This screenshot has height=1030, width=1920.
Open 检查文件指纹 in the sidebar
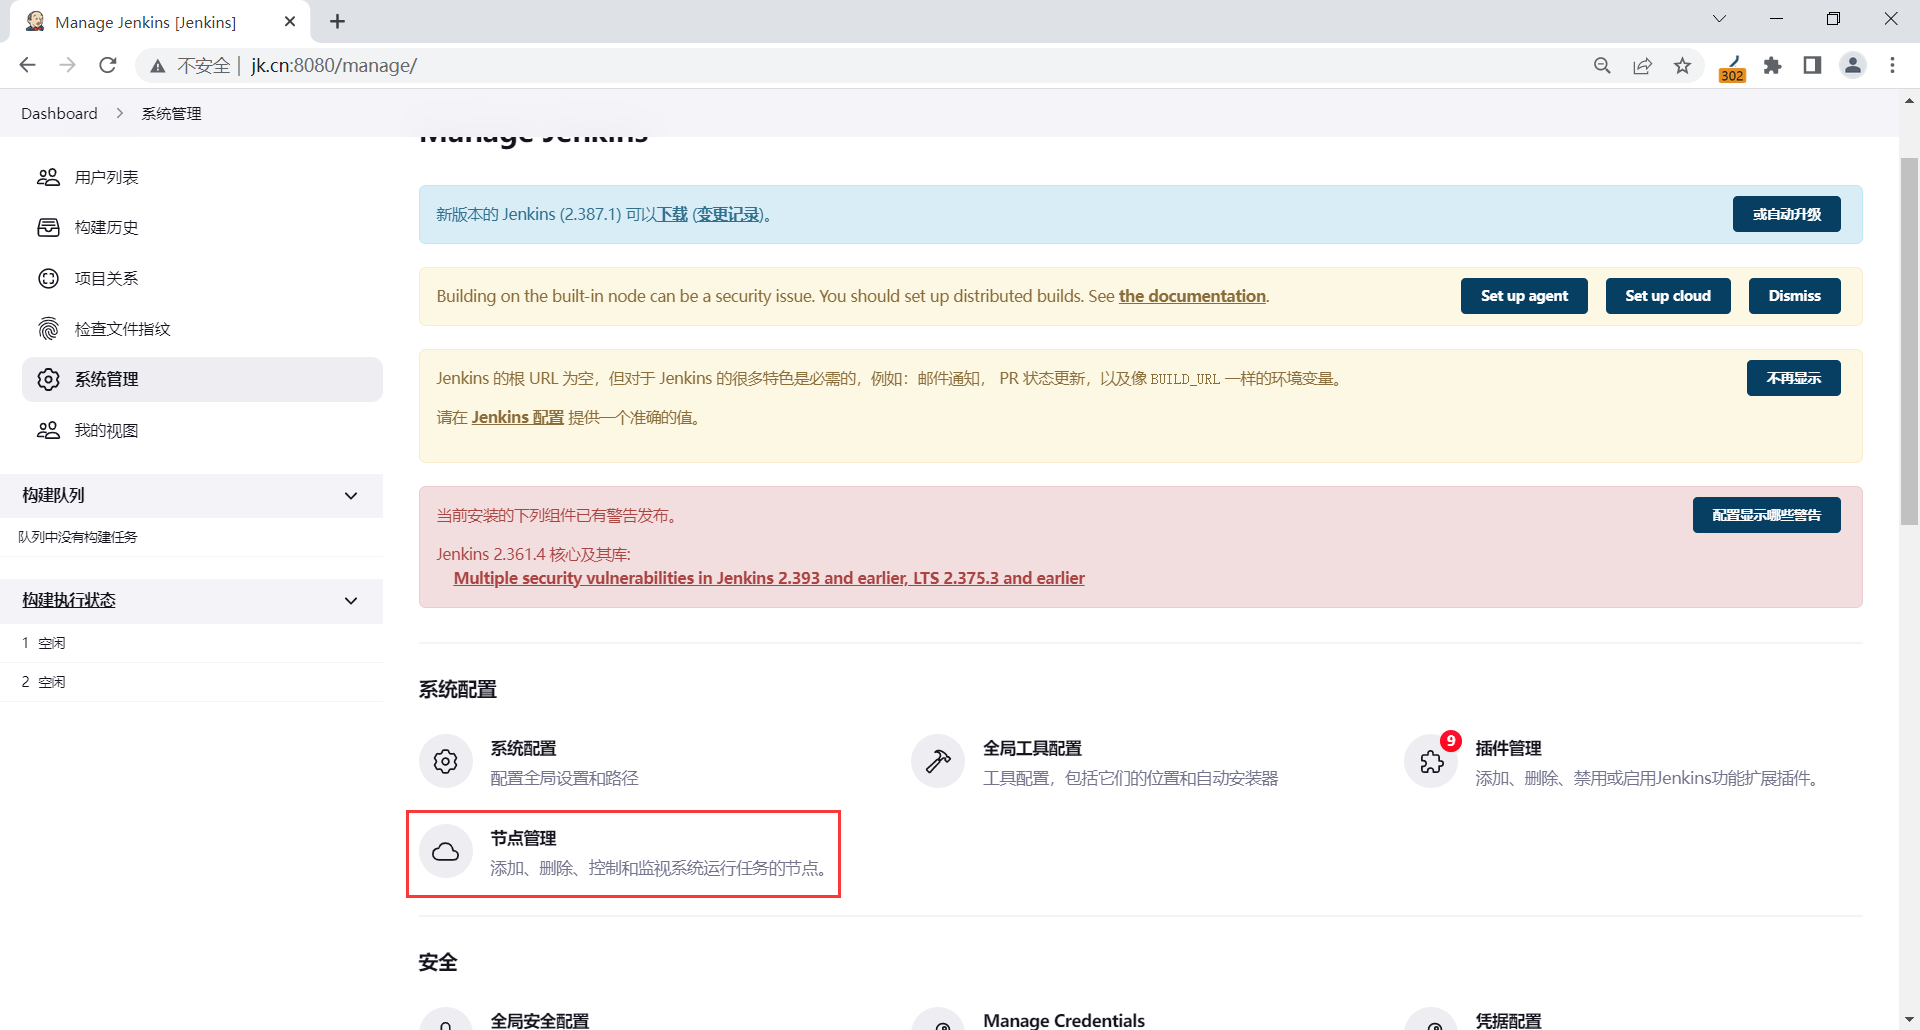(202, 329)
